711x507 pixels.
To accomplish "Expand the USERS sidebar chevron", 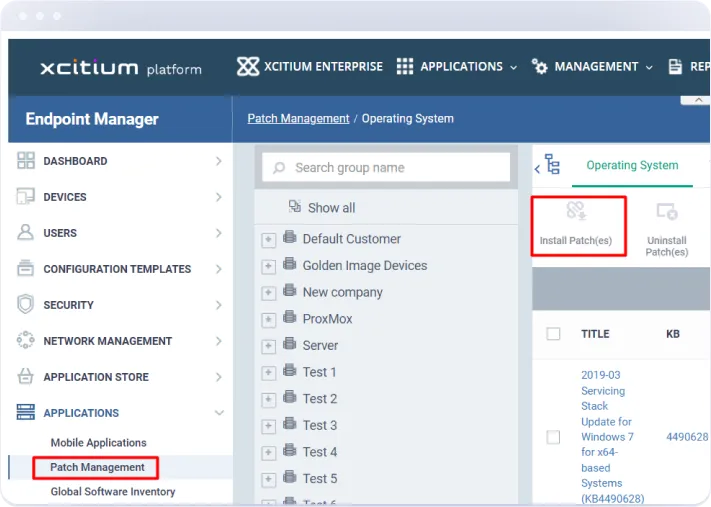I will click(x=219, y=233).
